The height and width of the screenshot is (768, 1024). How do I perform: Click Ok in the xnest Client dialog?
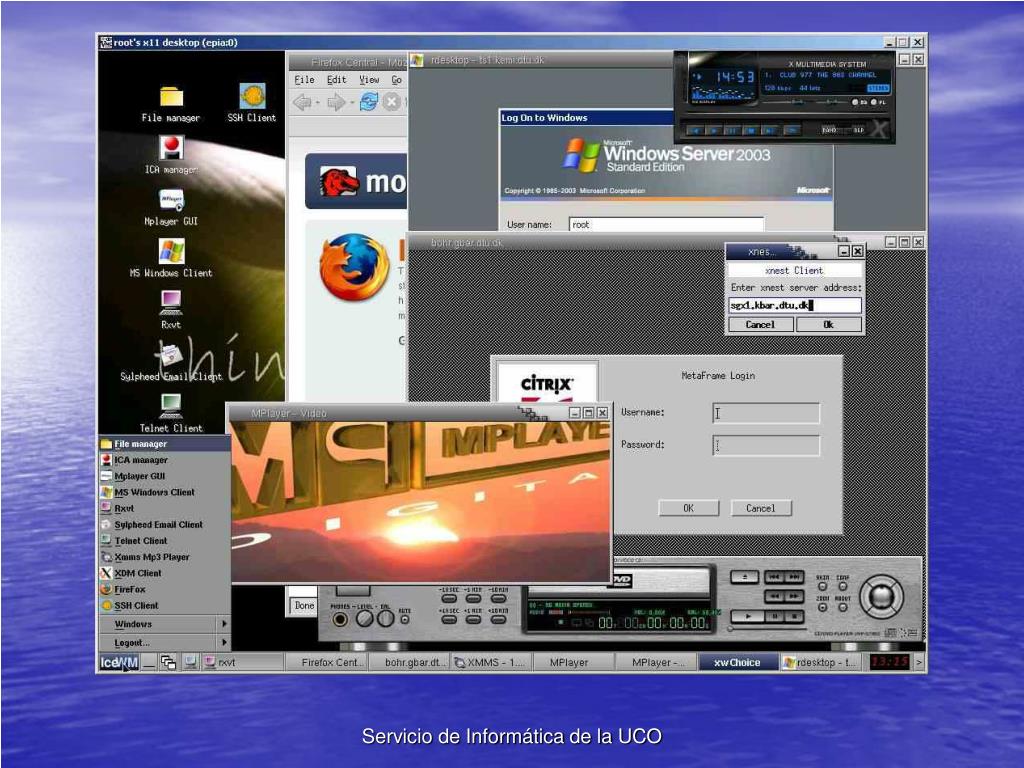coord(829,325)
